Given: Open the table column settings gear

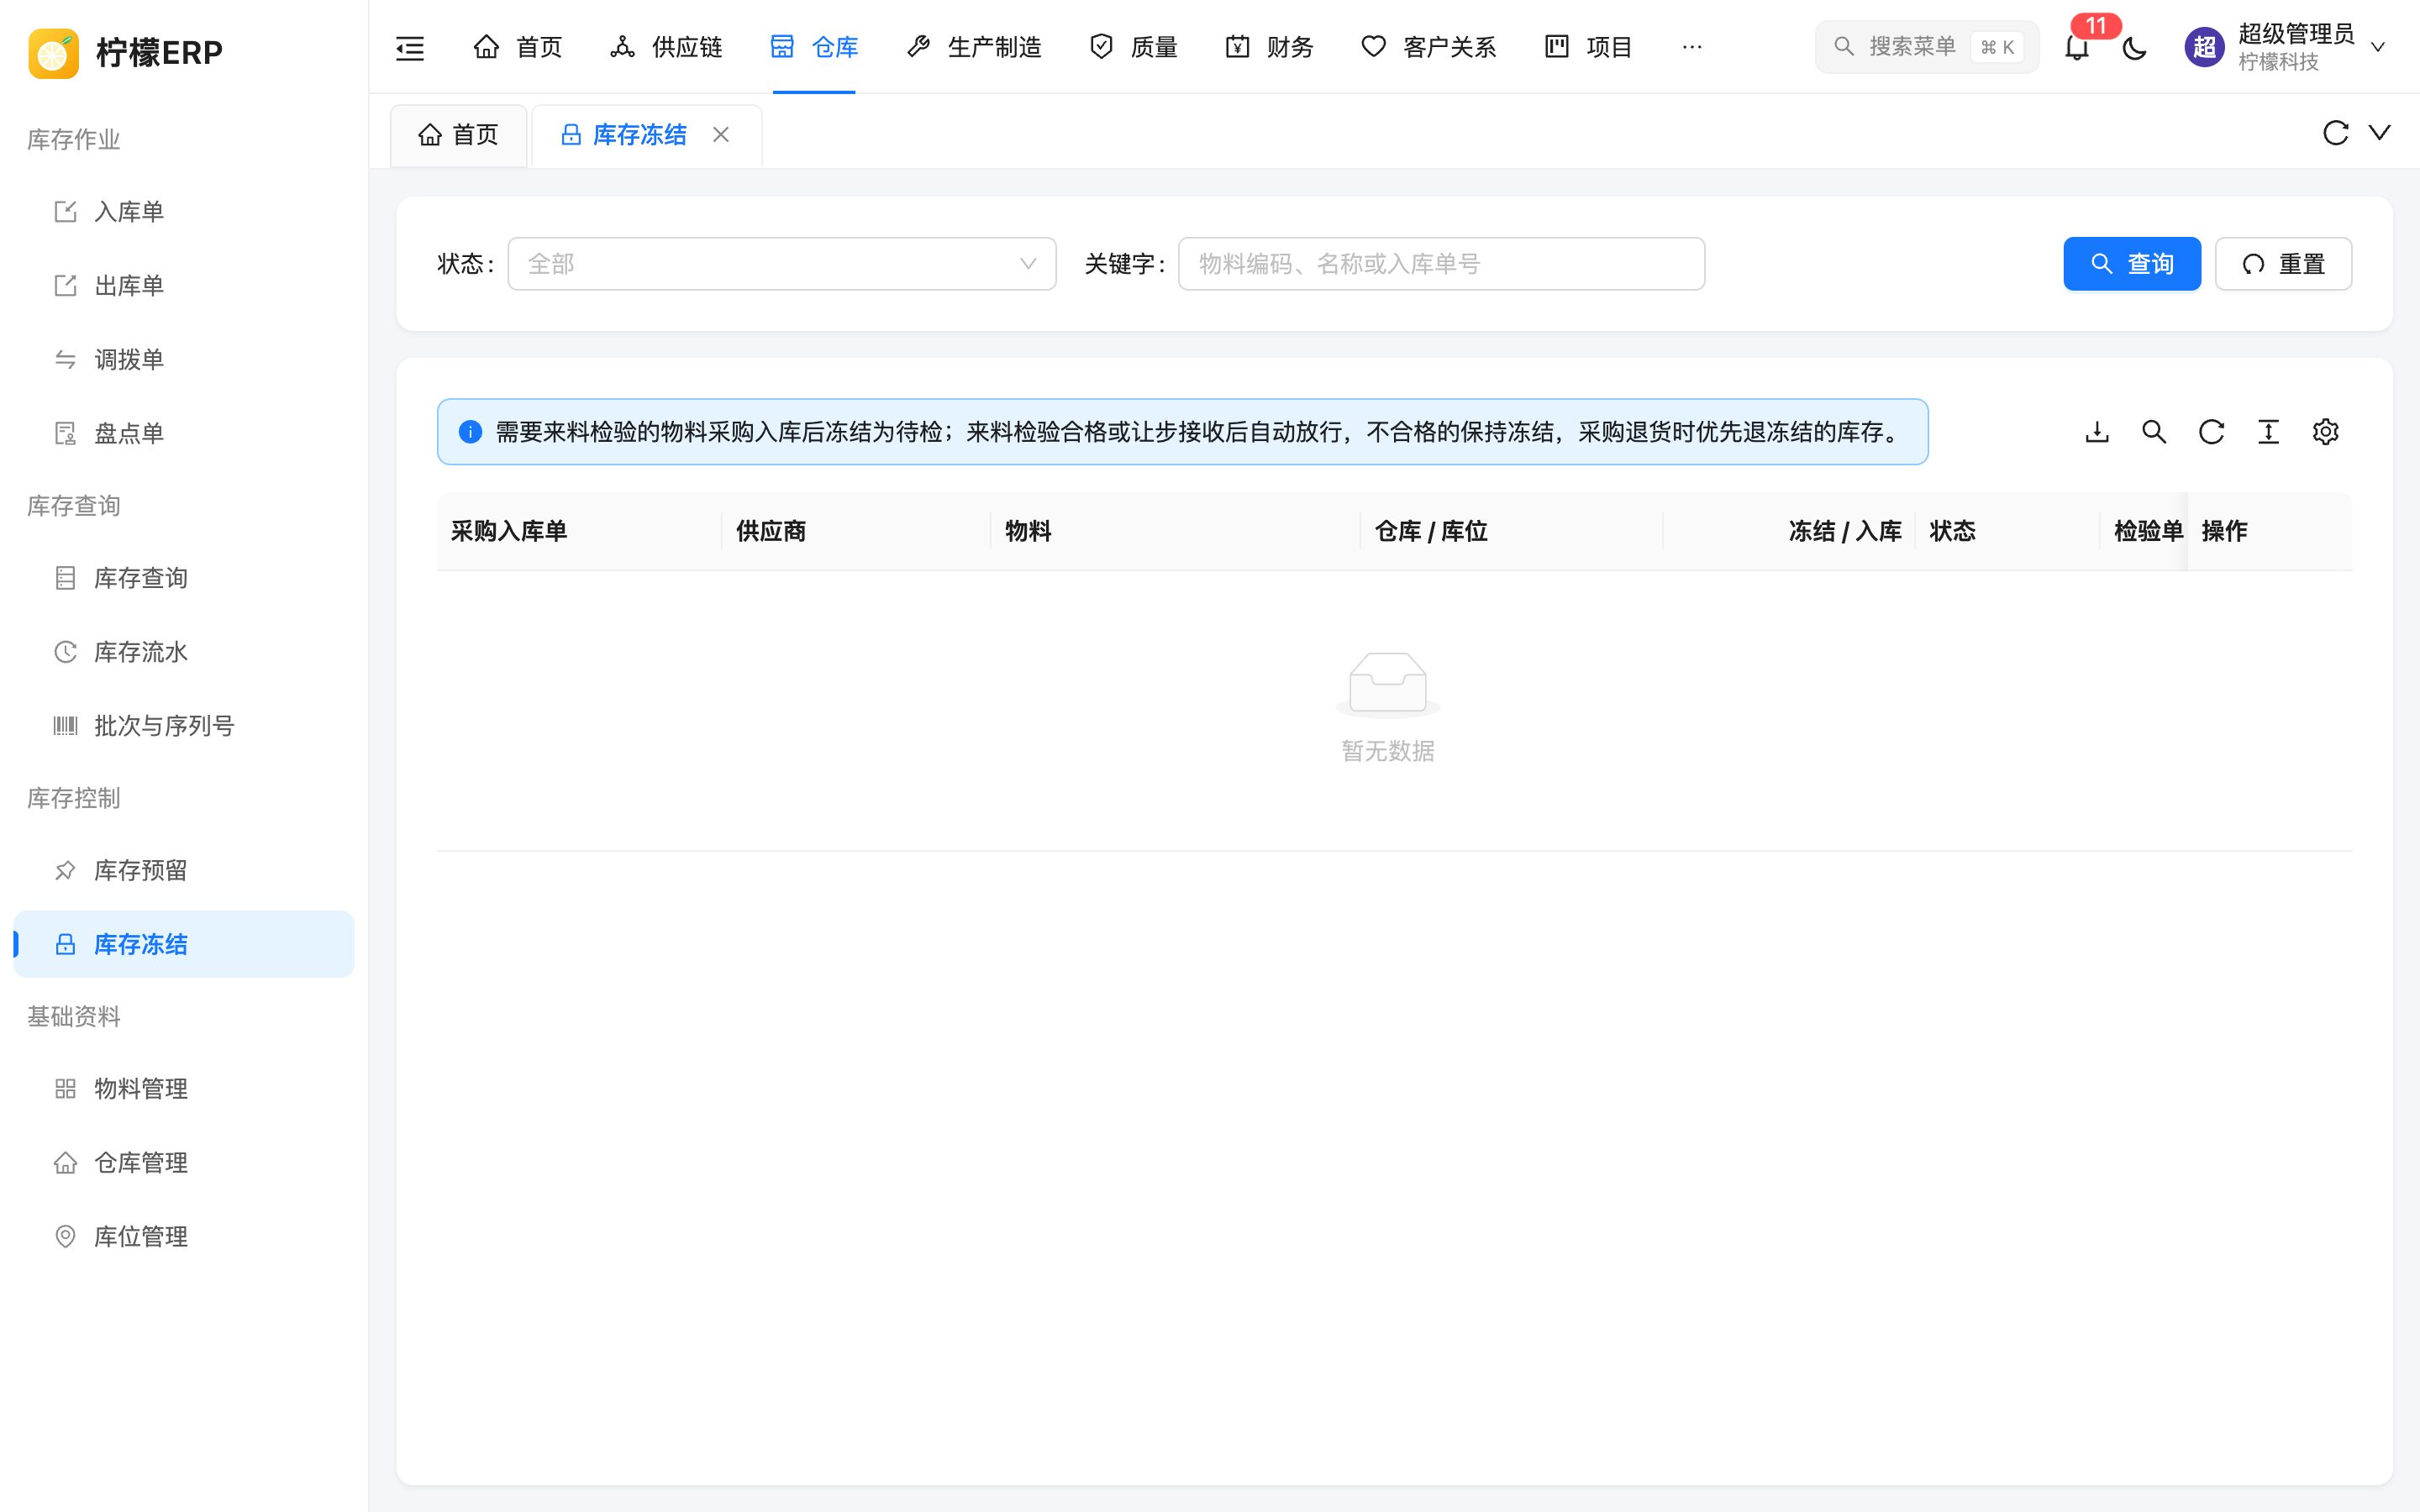Looking at the screenshot, I should [x=2325, y=432].
